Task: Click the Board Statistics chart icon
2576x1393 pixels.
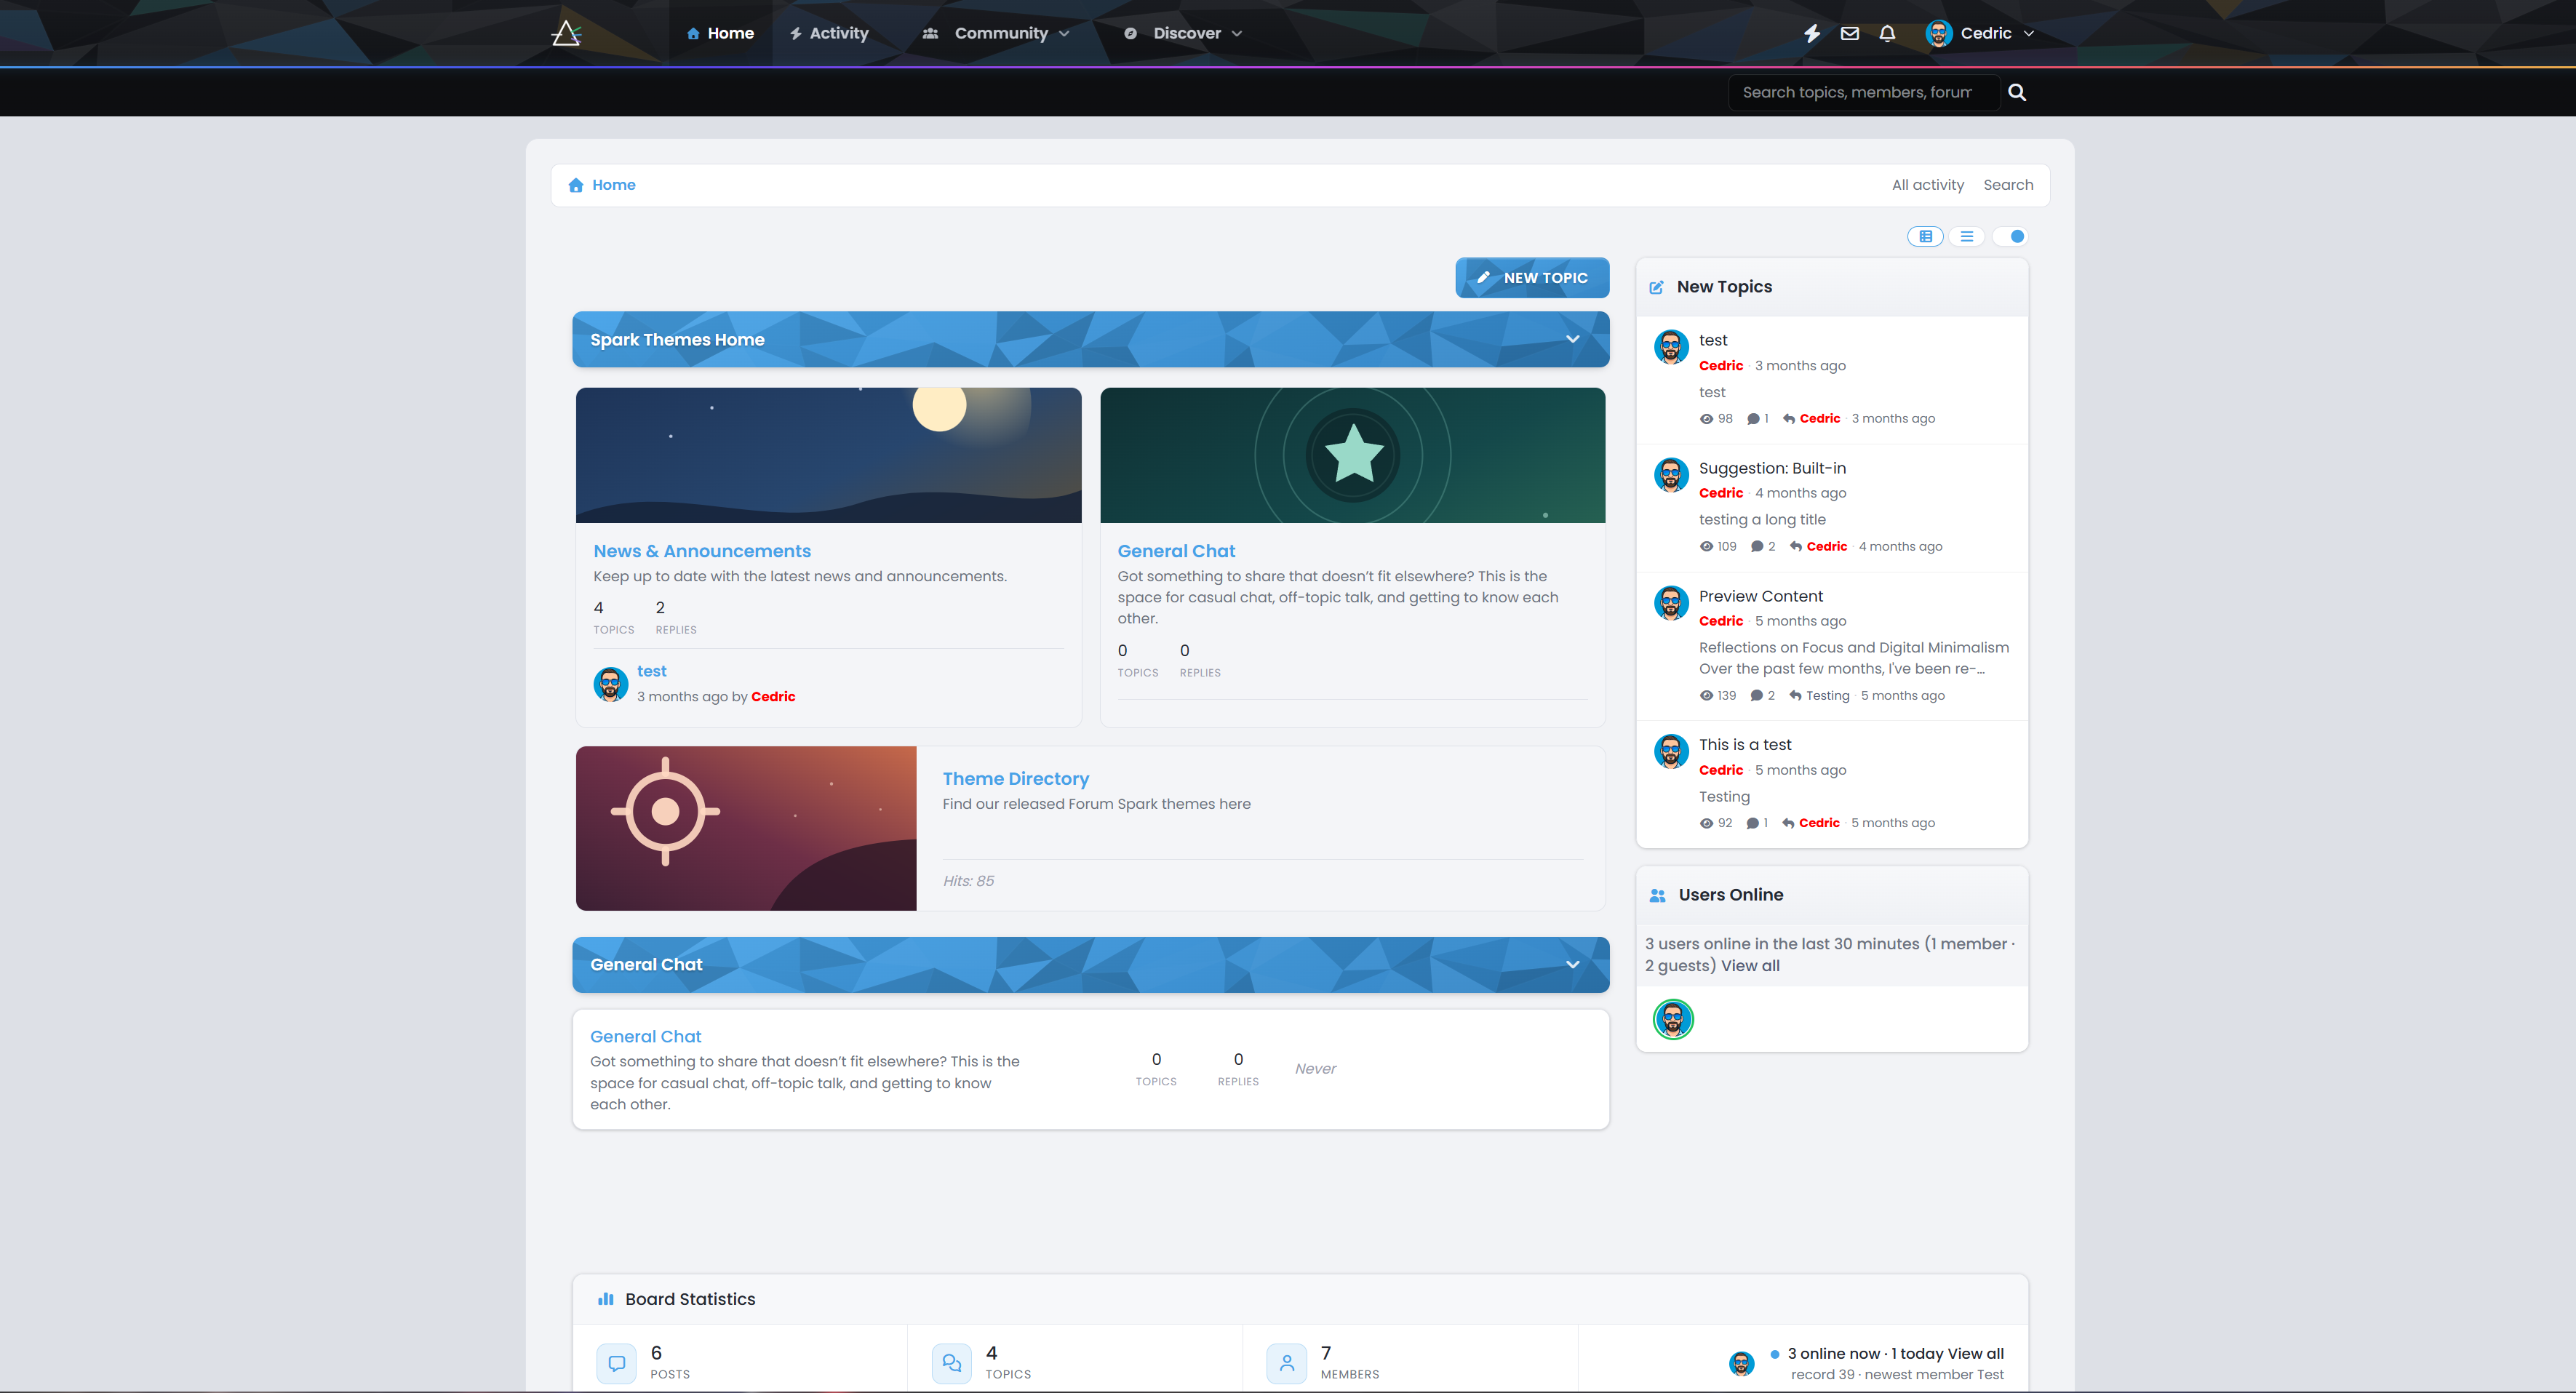Action: click(605, 1299)
